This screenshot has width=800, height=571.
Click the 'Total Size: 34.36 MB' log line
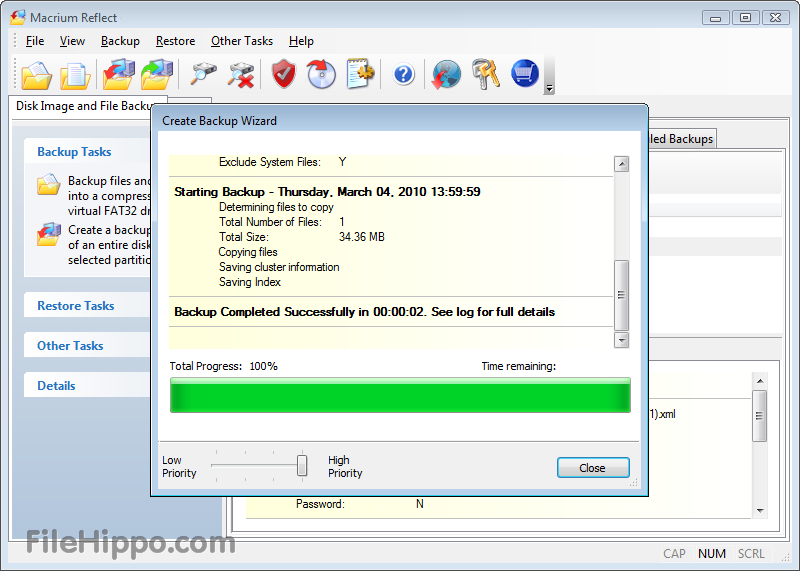pos(302,237)
